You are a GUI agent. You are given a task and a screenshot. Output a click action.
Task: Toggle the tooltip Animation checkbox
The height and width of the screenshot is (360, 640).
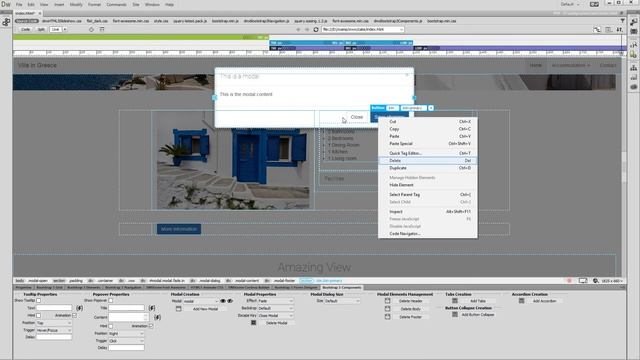[x=74, y=316]
